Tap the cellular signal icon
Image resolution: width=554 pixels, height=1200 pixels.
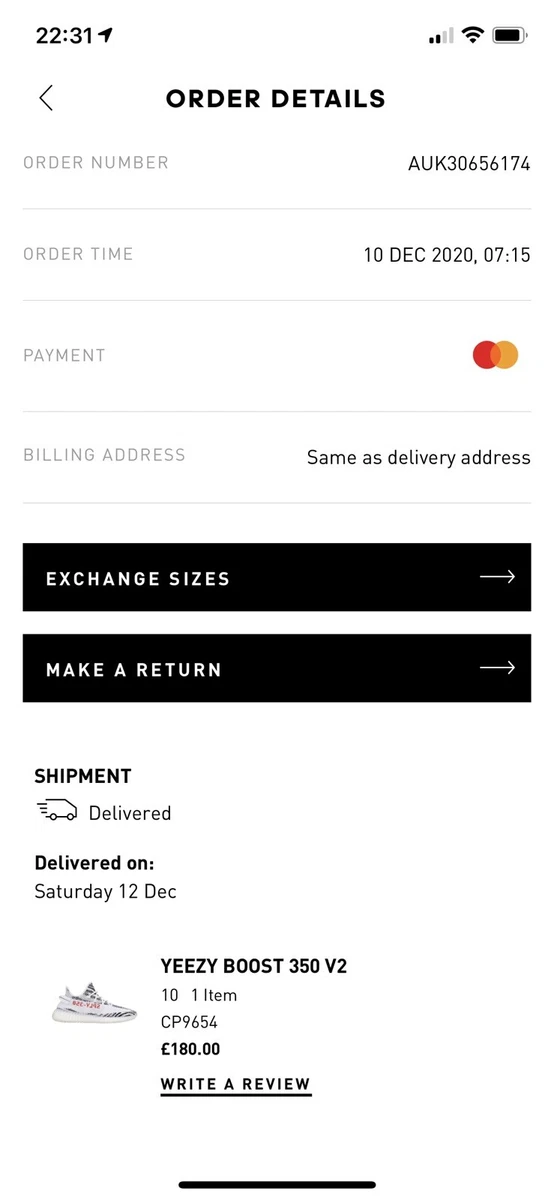coord(440,37)
